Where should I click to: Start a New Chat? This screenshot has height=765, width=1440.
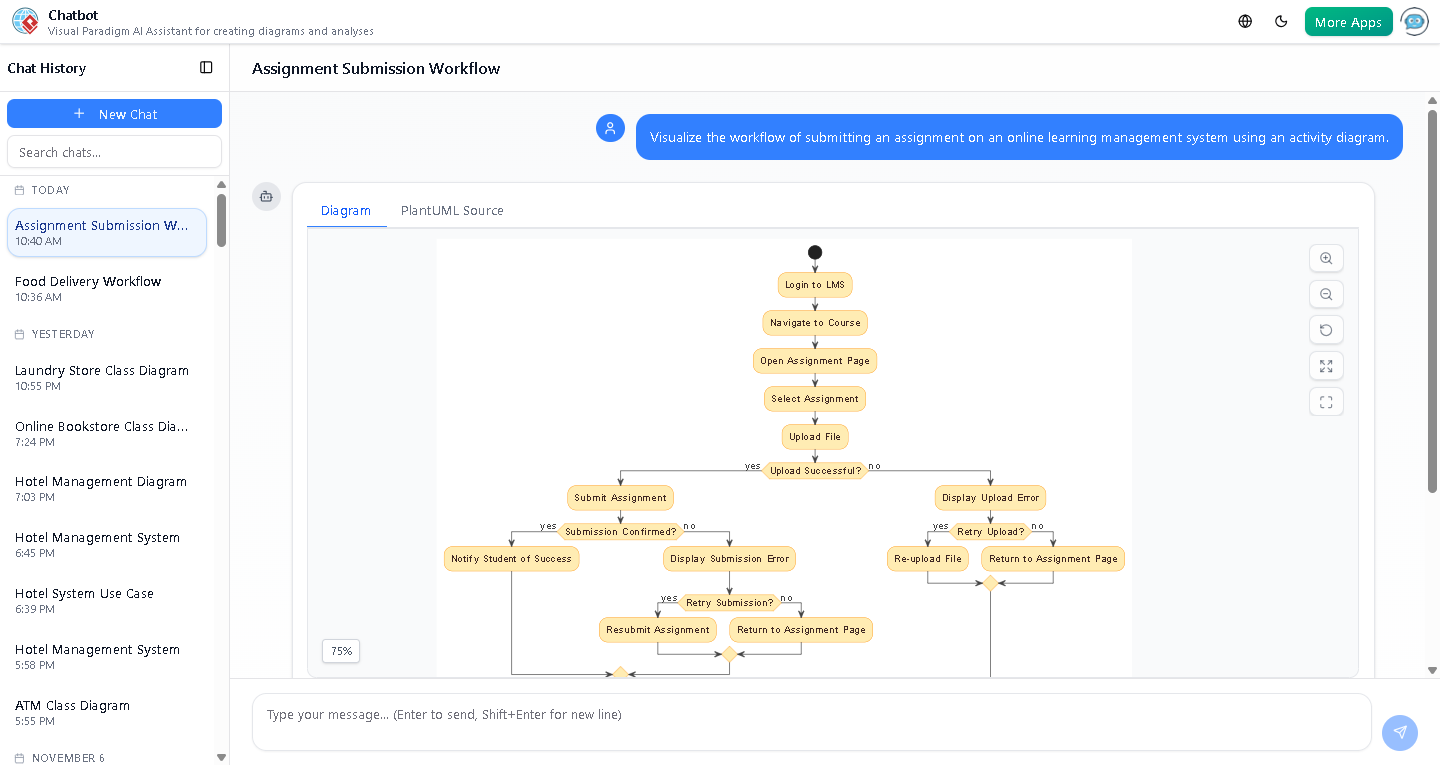pyautogui.click(x=114, y=113)
